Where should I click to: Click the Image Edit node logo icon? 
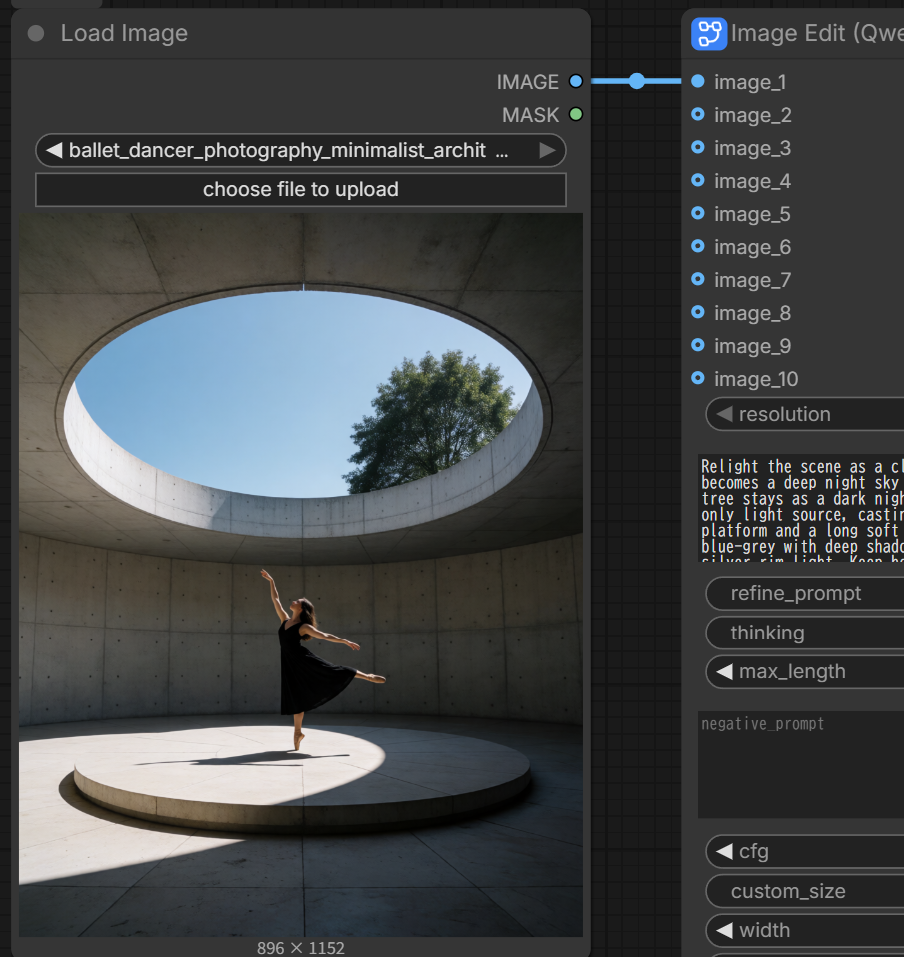(709, 34)
